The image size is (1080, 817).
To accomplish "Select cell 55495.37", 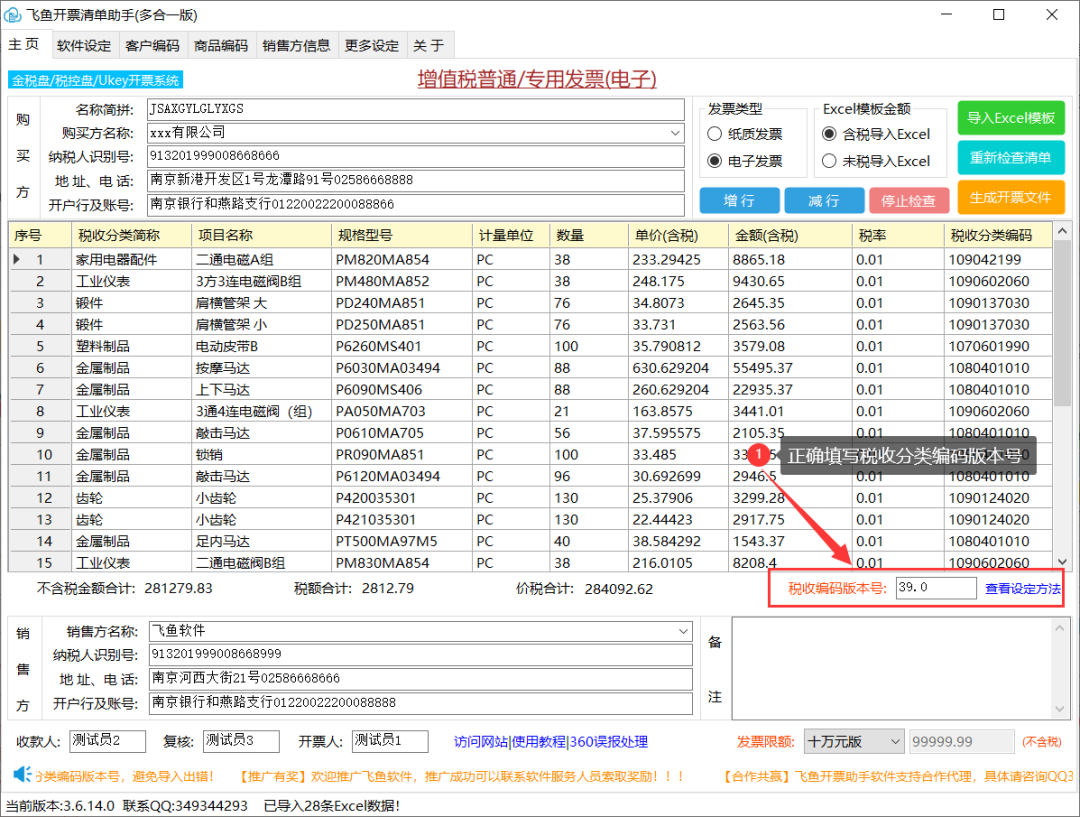I will tap(790, 368).
